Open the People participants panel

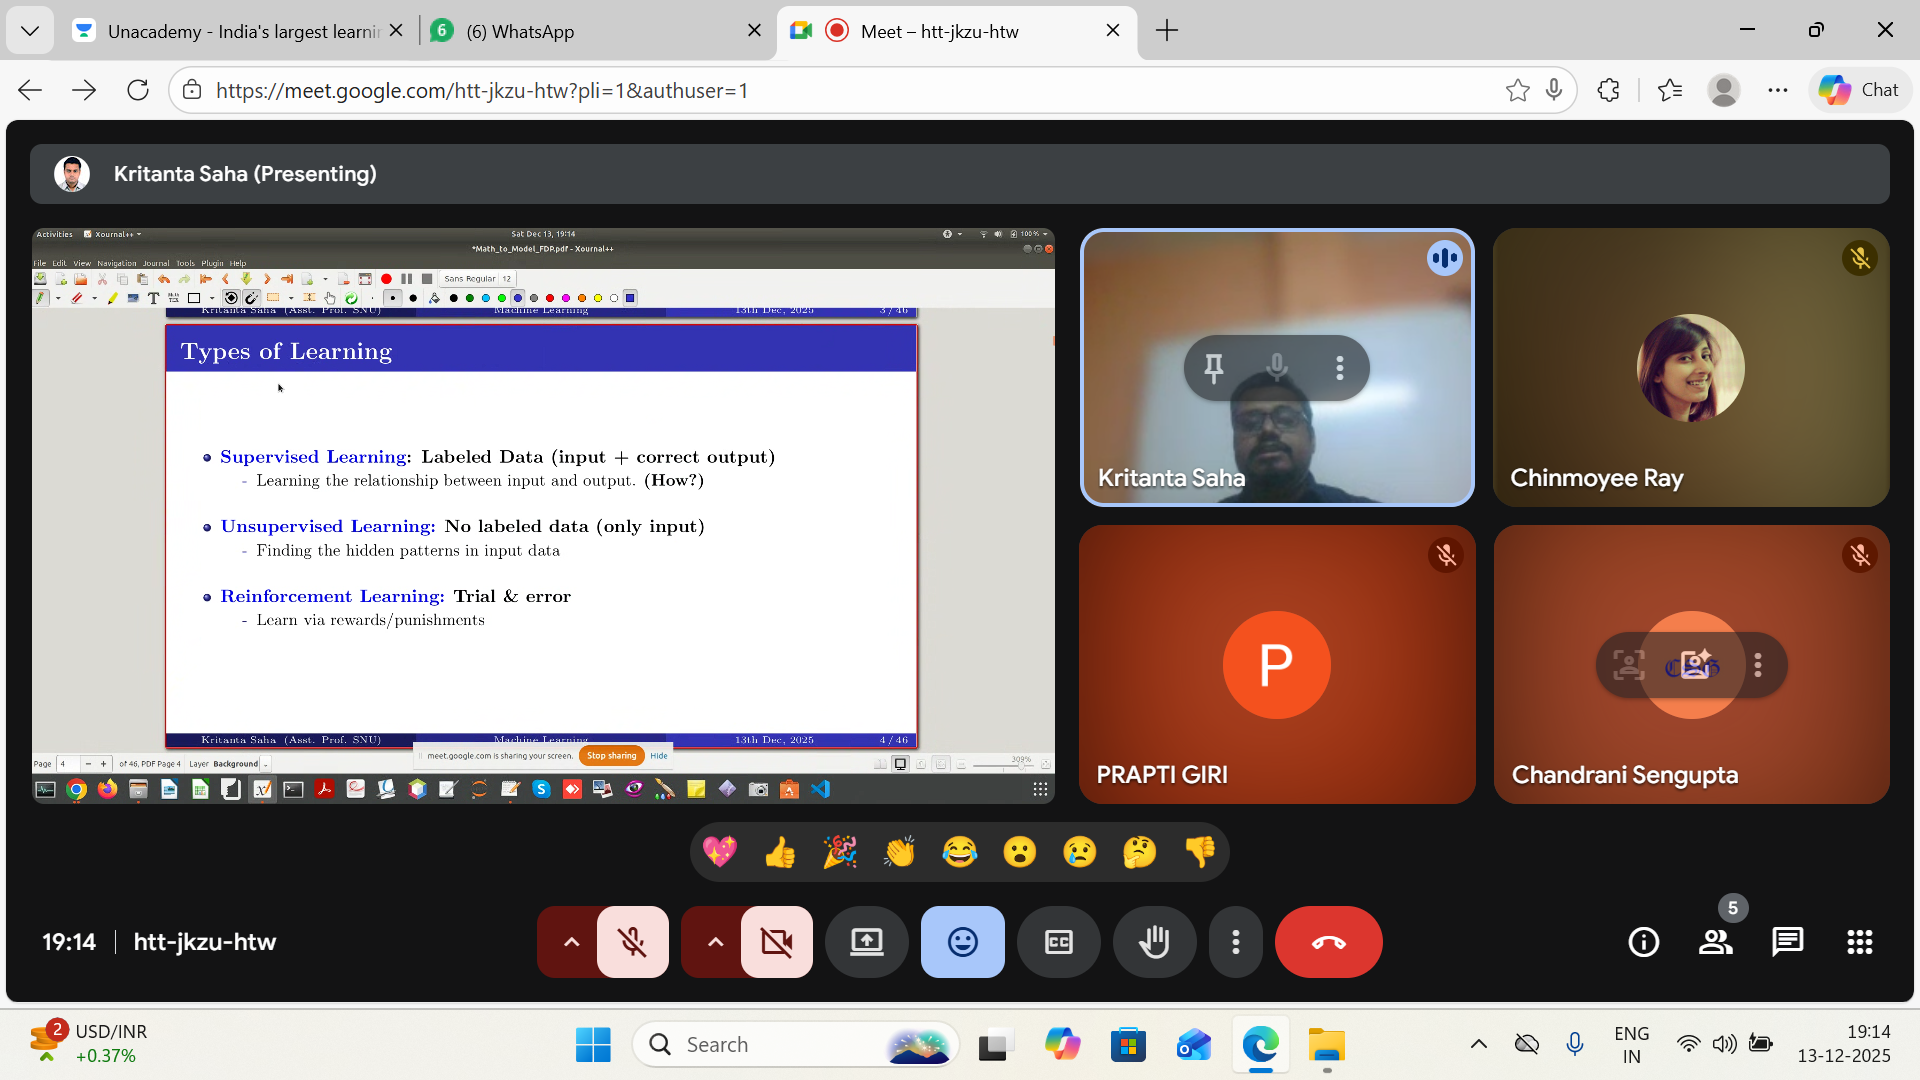point(1716,942)
